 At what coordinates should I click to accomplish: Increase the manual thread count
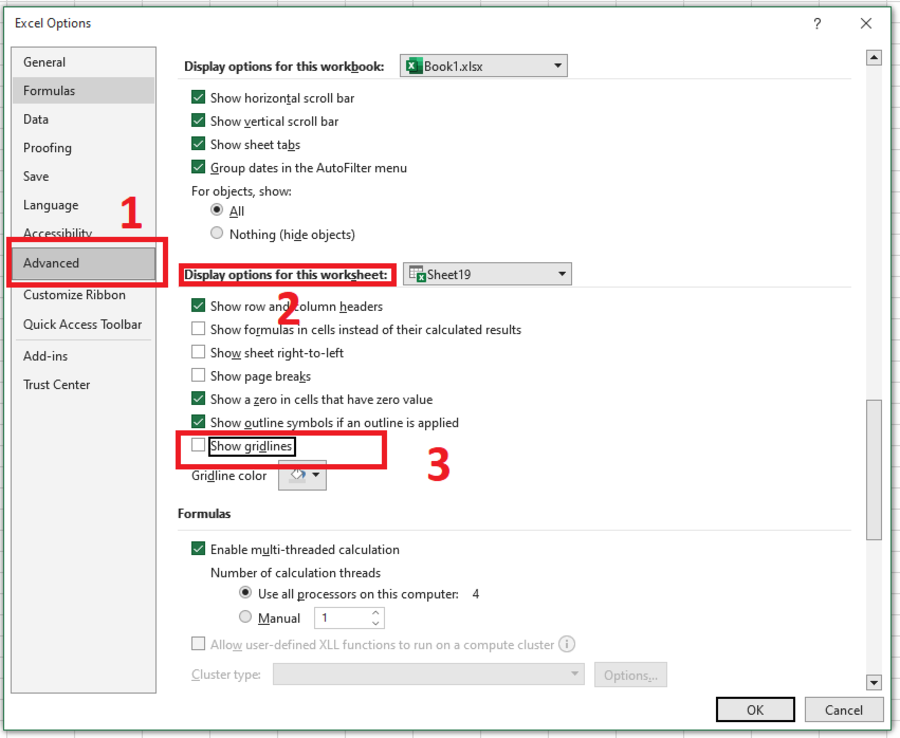[375, 613]
